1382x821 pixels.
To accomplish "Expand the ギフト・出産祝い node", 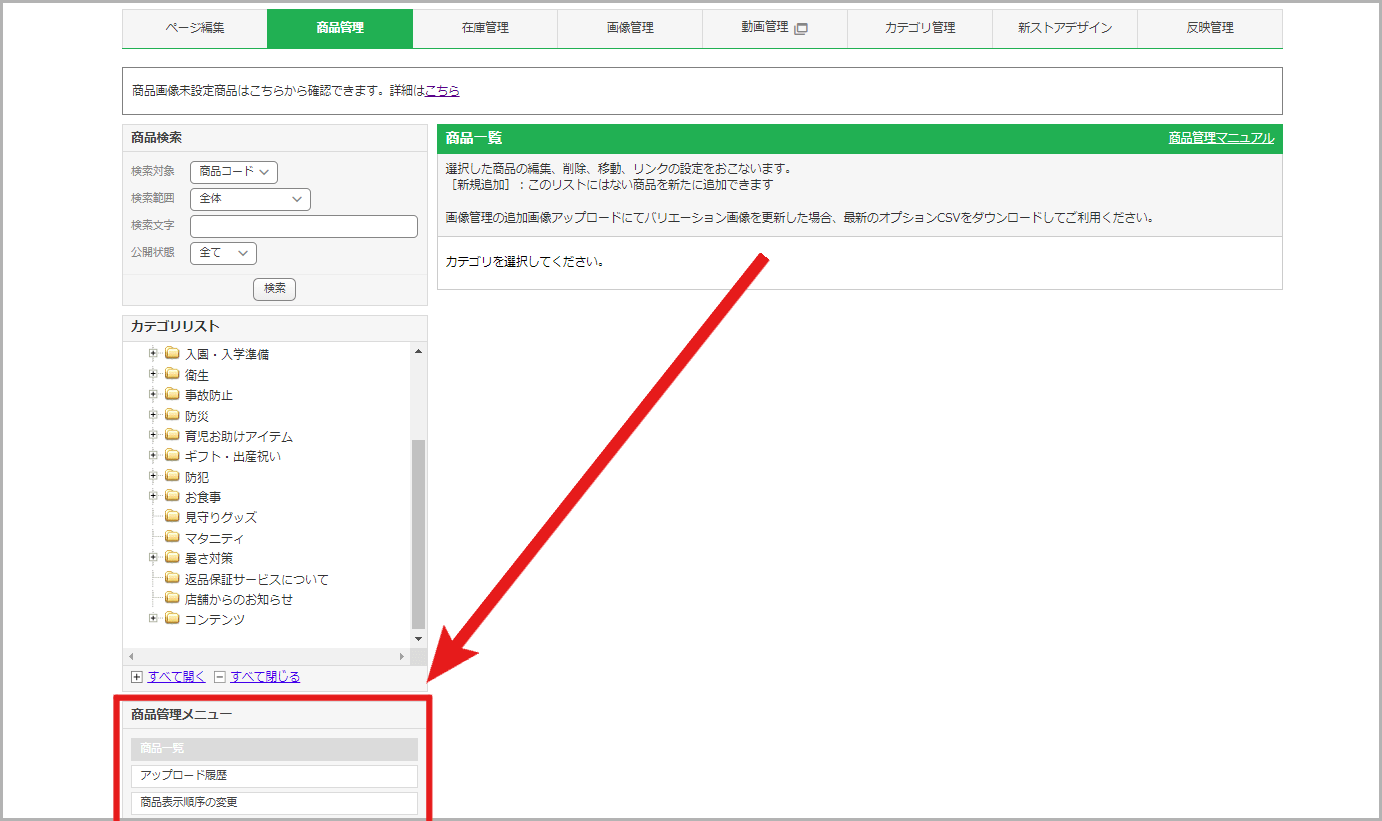I will (154, 456).
